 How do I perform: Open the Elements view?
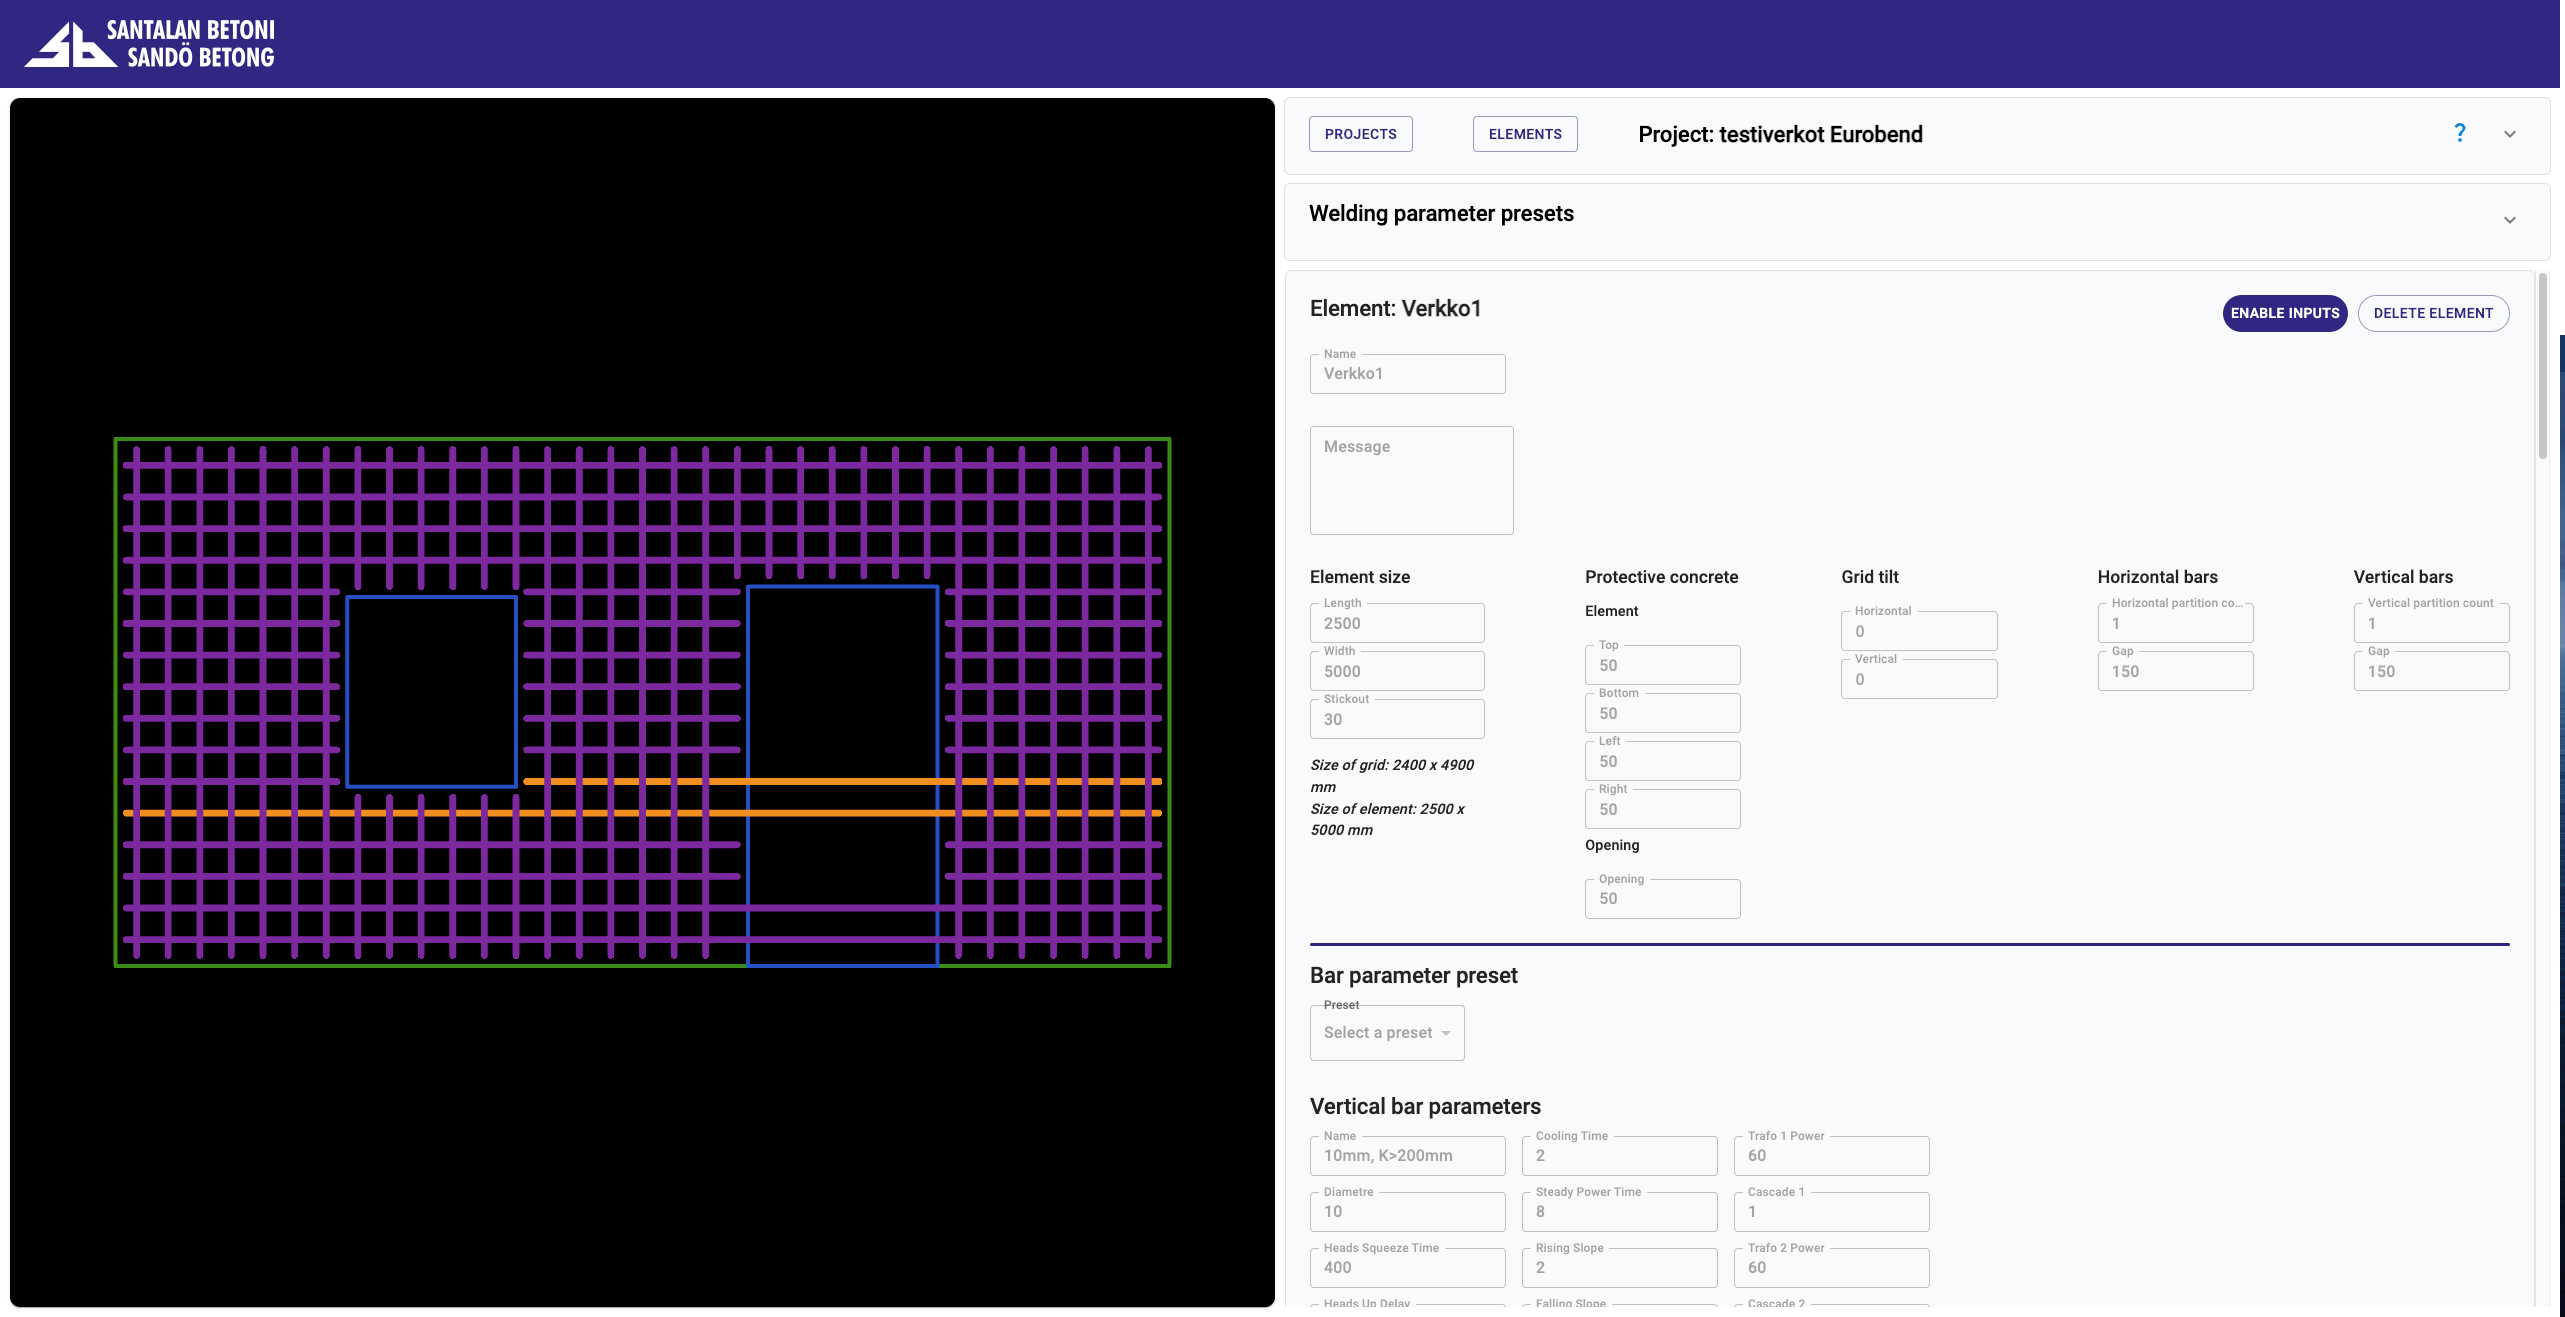tap(1525, 134)
